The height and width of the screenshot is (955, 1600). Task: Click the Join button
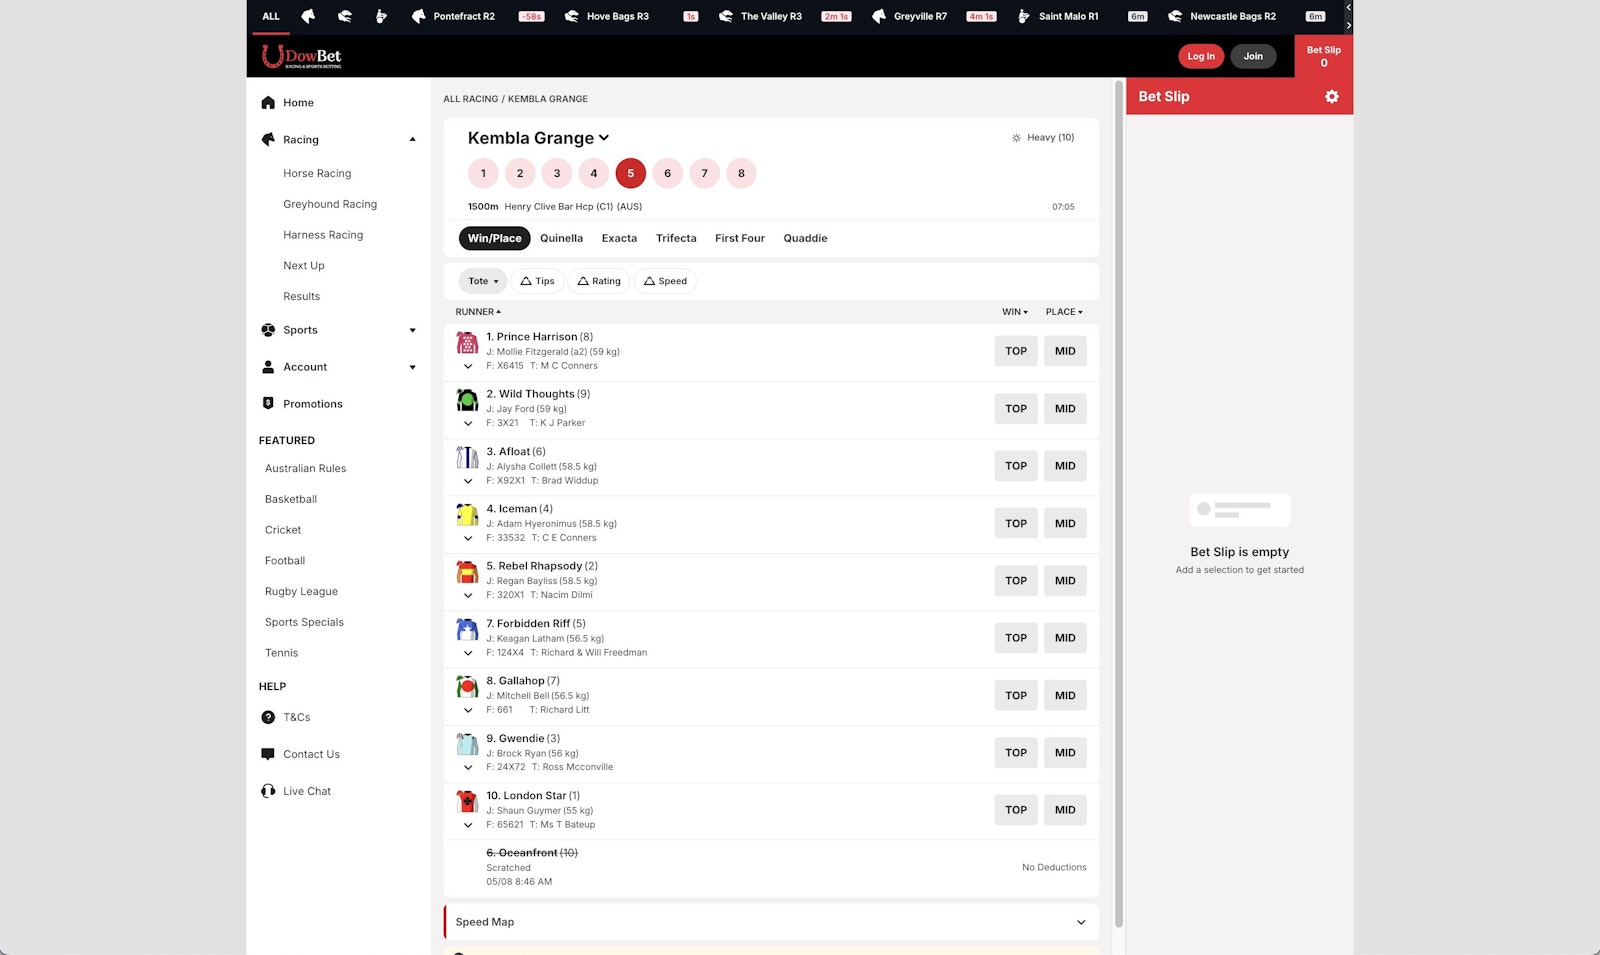(x=1253, y=56)
